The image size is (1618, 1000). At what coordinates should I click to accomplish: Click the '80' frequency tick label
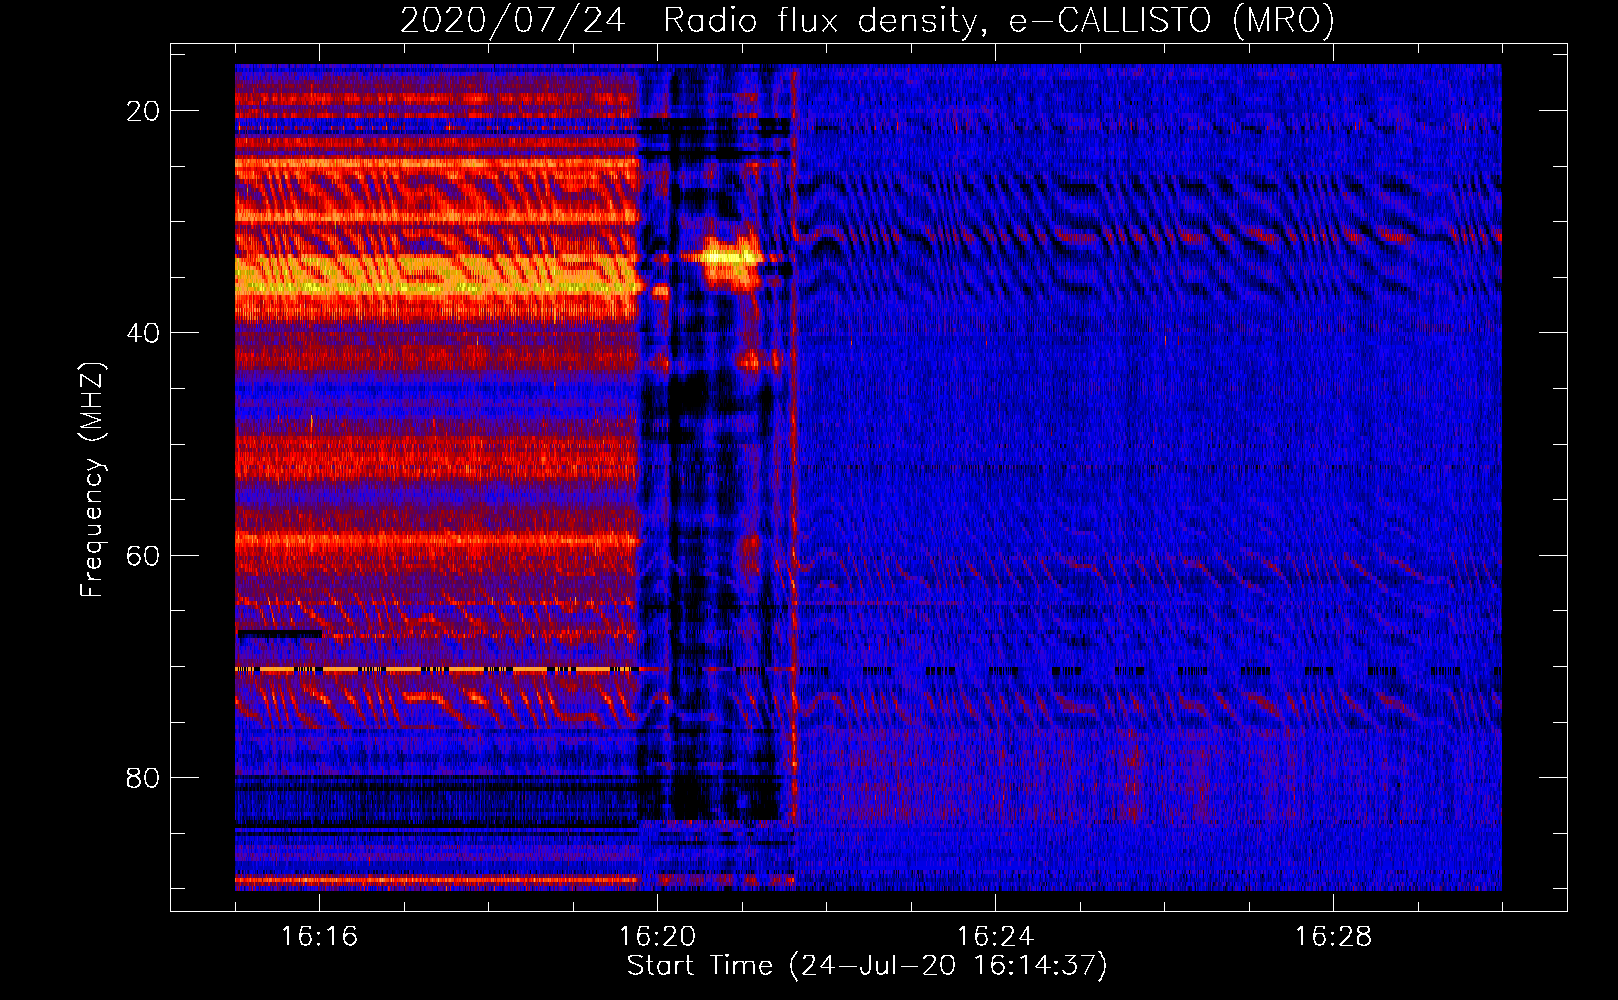pos(143,777)
